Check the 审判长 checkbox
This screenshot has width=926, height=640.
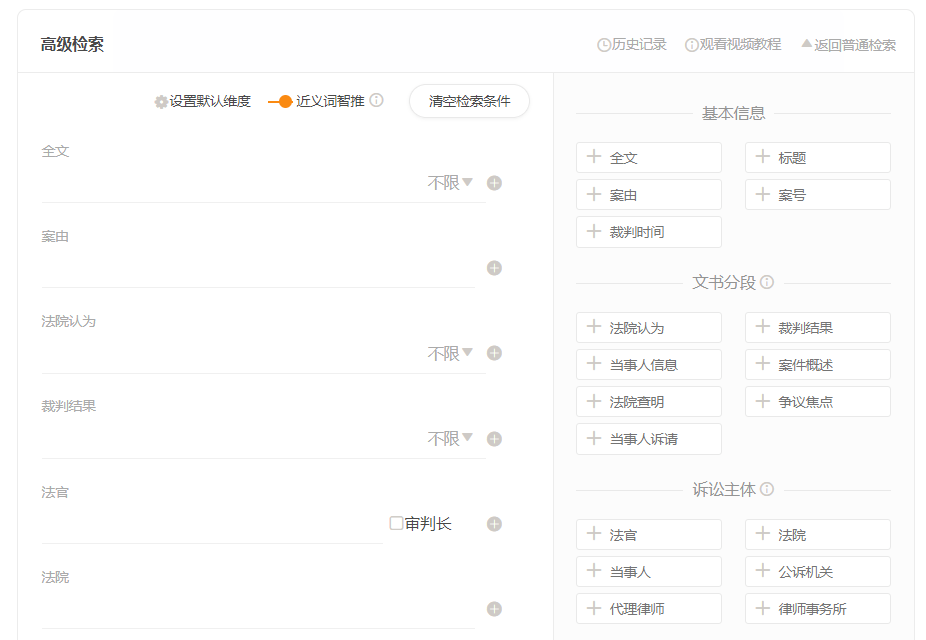point(396,523)
